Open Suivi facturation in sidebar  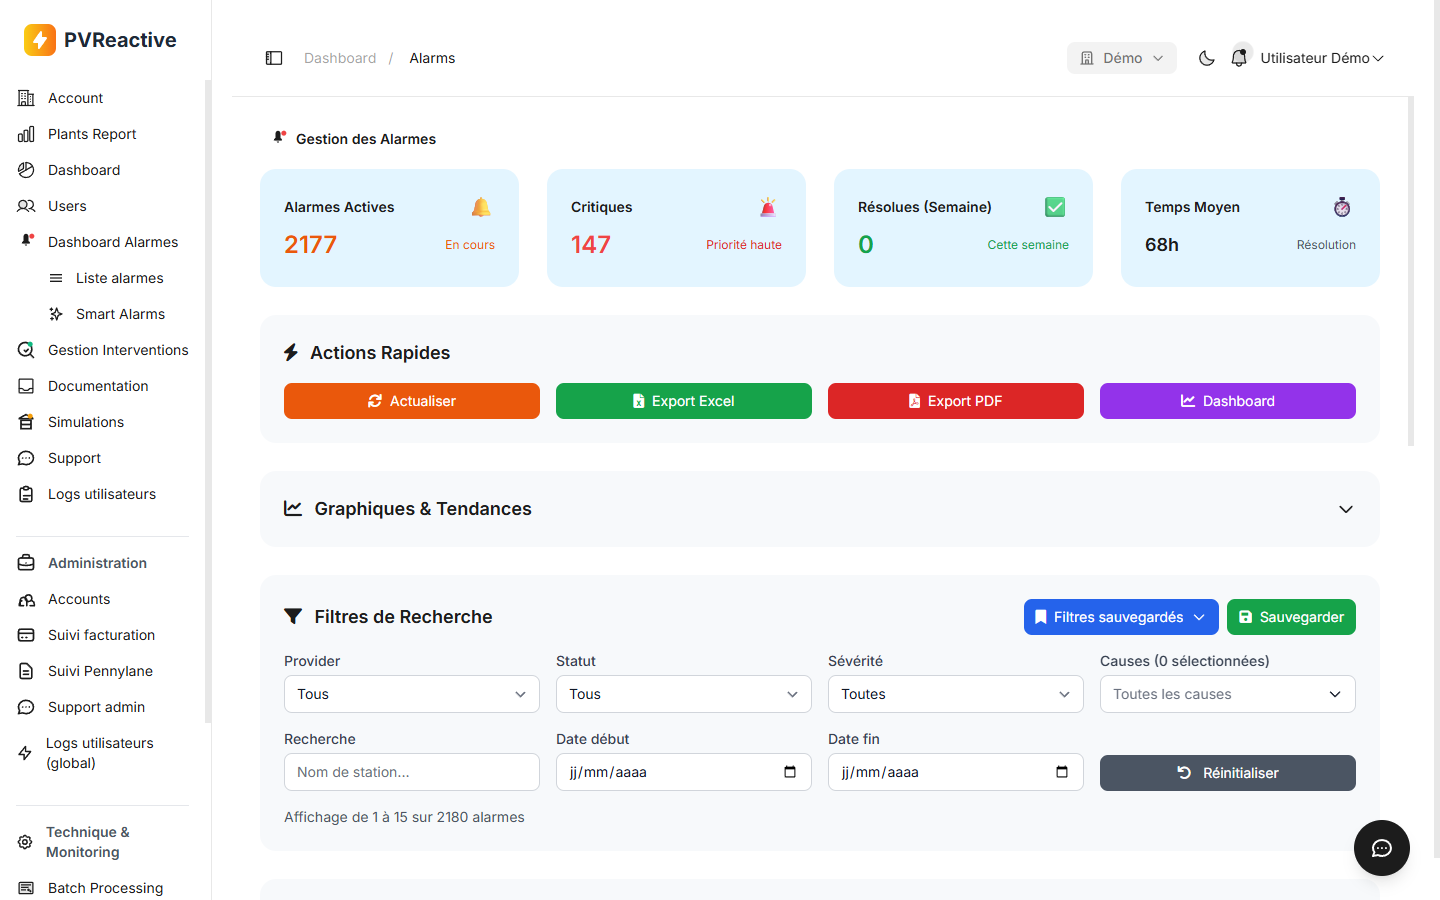pos(102,635)
